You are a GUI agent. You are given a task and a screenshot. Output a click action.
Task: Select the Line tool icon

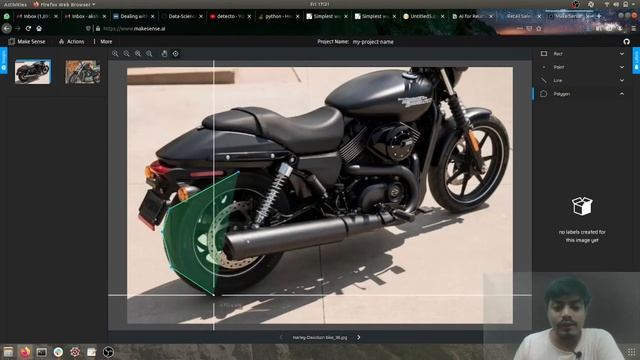[544, 80]
